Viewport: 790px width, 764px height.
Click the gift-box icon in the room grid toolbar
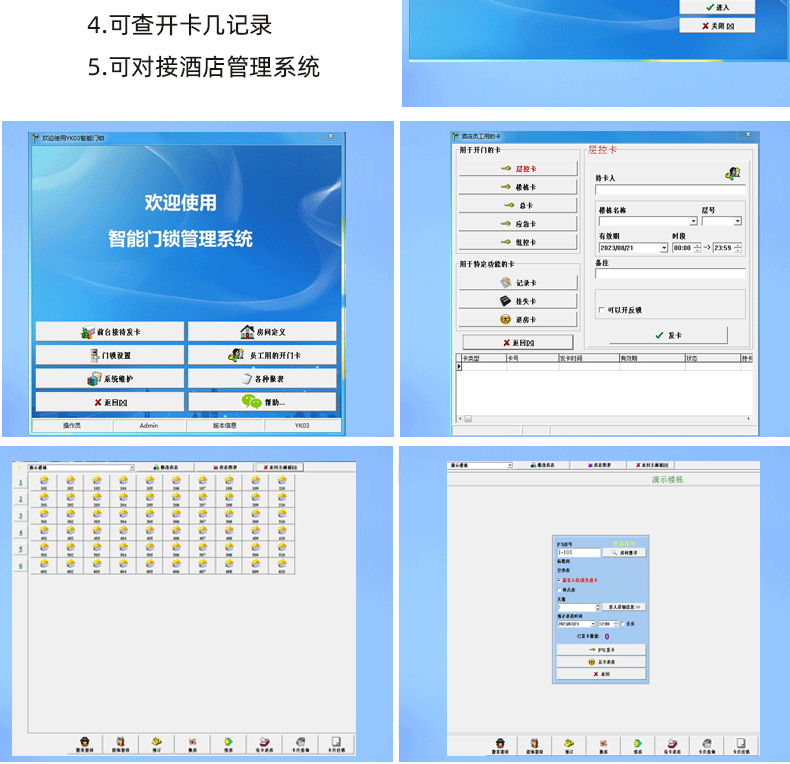(120, 744)
